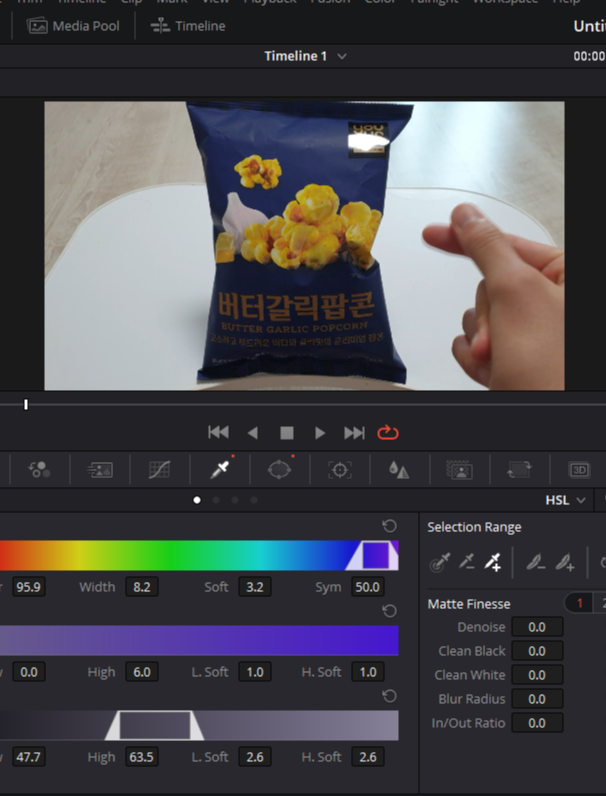The height and width of the screenshot is (796, 606).
Task: Select the Saturation H. Soft value 1.0
Action: pos(367,672)
